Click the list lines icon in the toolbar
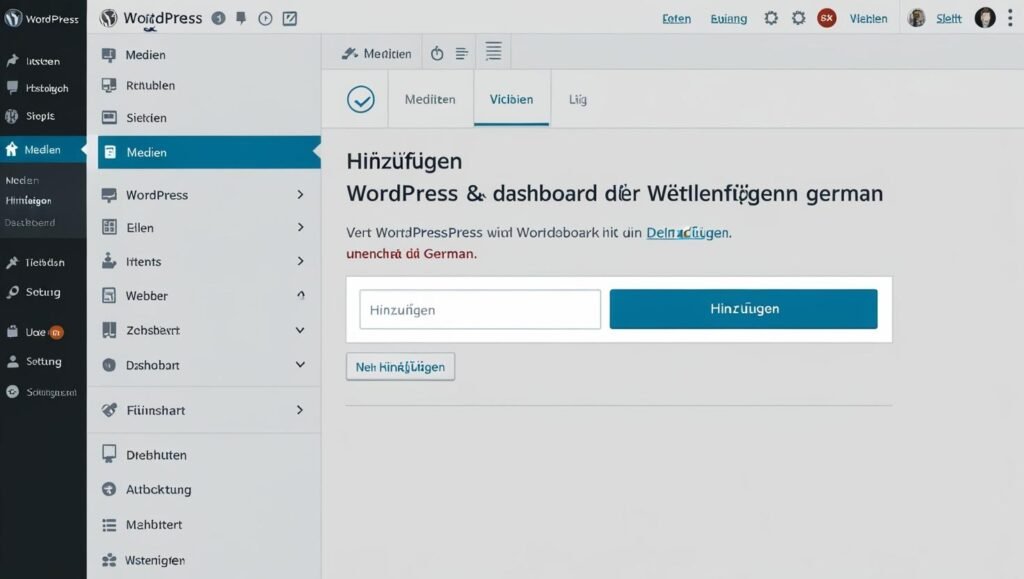The width and height of the screenshot is (1024, 579). pyautogui.click(x=494, y=51)
